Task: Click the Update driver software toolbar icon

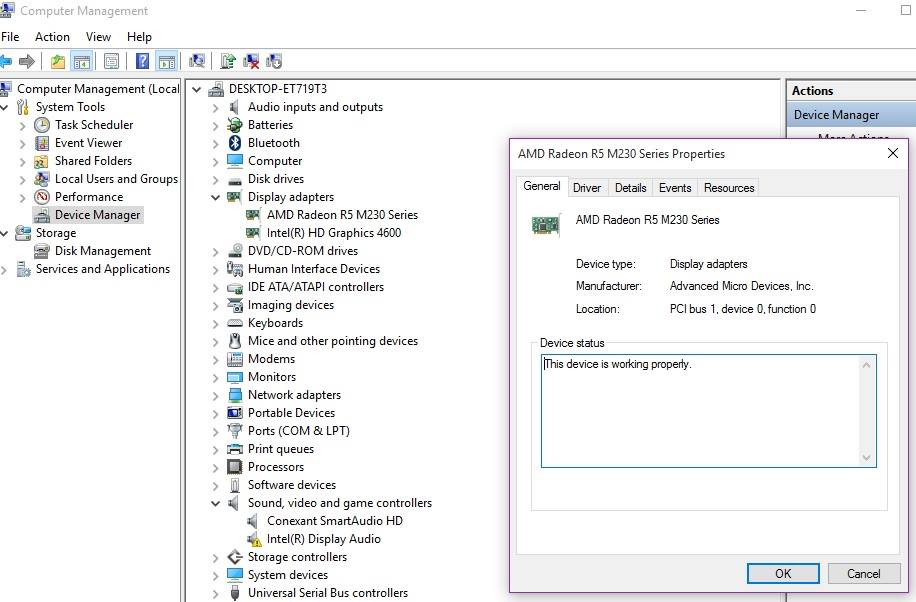Action: pyautogui.click(x=228, y=61)
